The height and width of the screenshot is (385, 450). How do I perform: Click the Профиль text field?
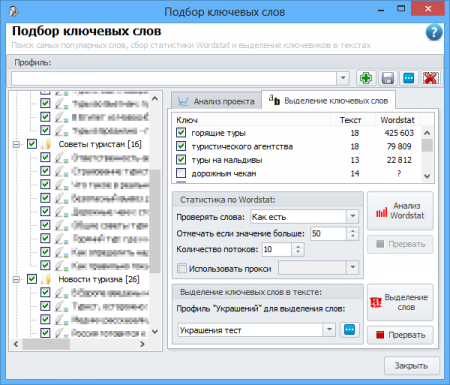[174, 79]
